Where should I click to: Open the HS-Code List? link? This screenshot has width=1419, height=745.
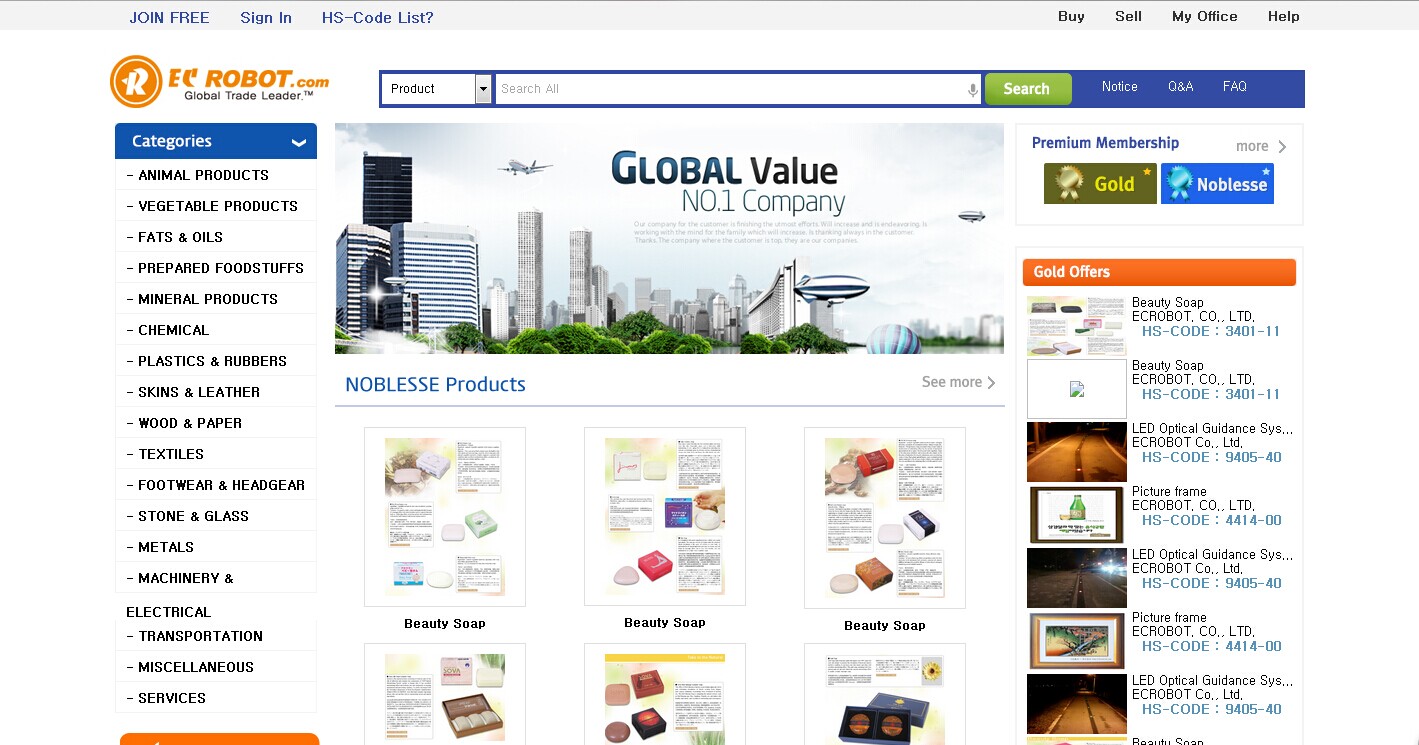pos(378,17)
